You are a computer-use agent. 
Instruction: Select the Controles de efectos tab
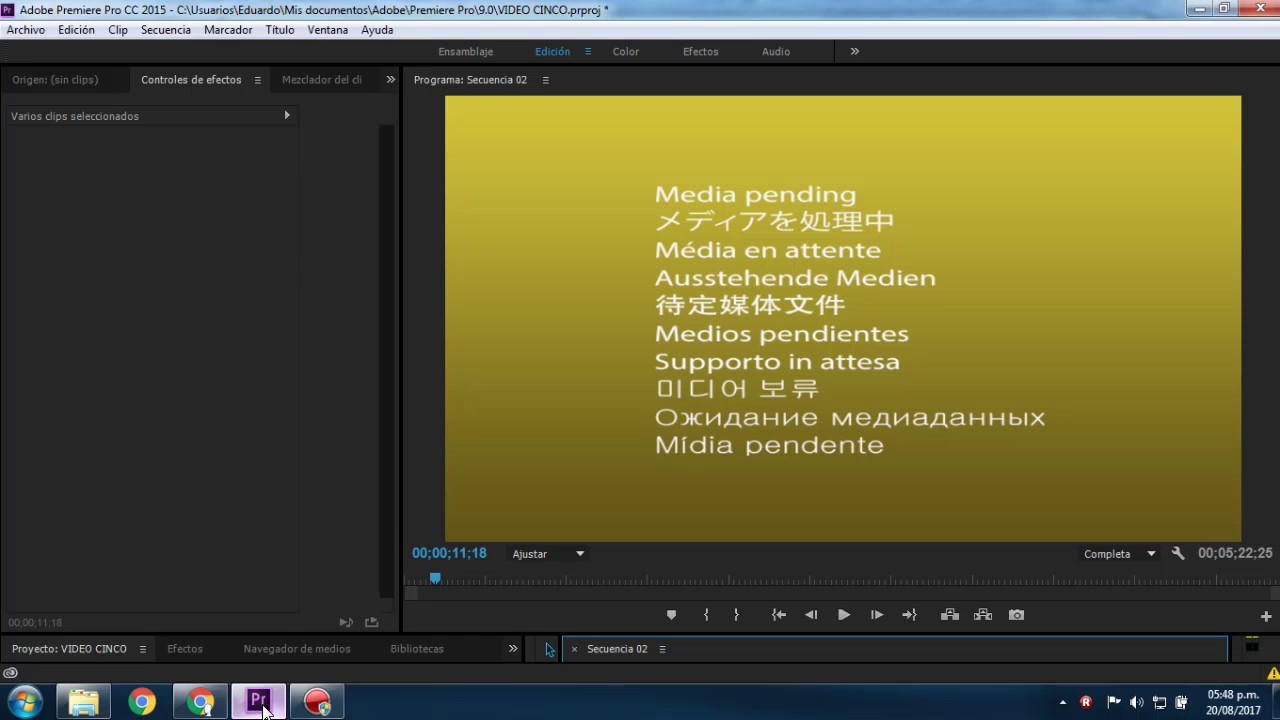[191, 80]
